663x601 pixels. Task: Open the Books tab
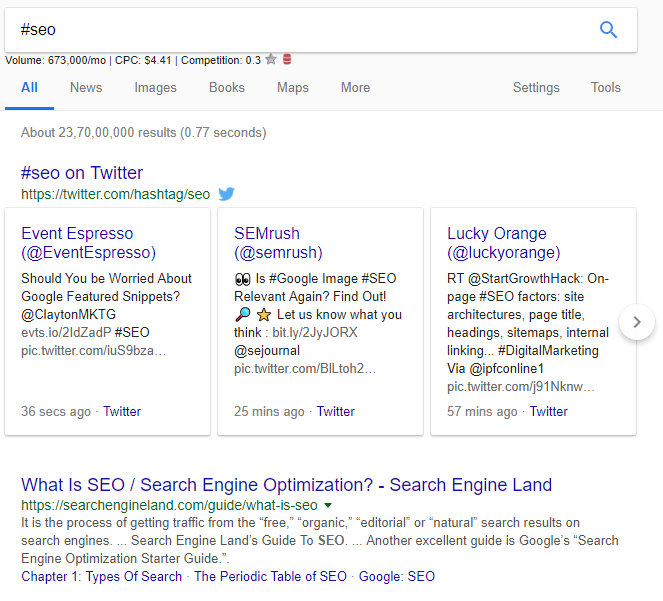pyautogui.click(x=227, y=87)
